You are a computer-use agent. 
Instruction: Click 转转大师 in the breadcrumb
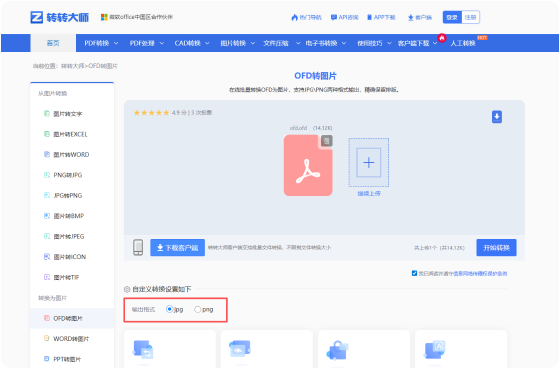coord(72,66)
